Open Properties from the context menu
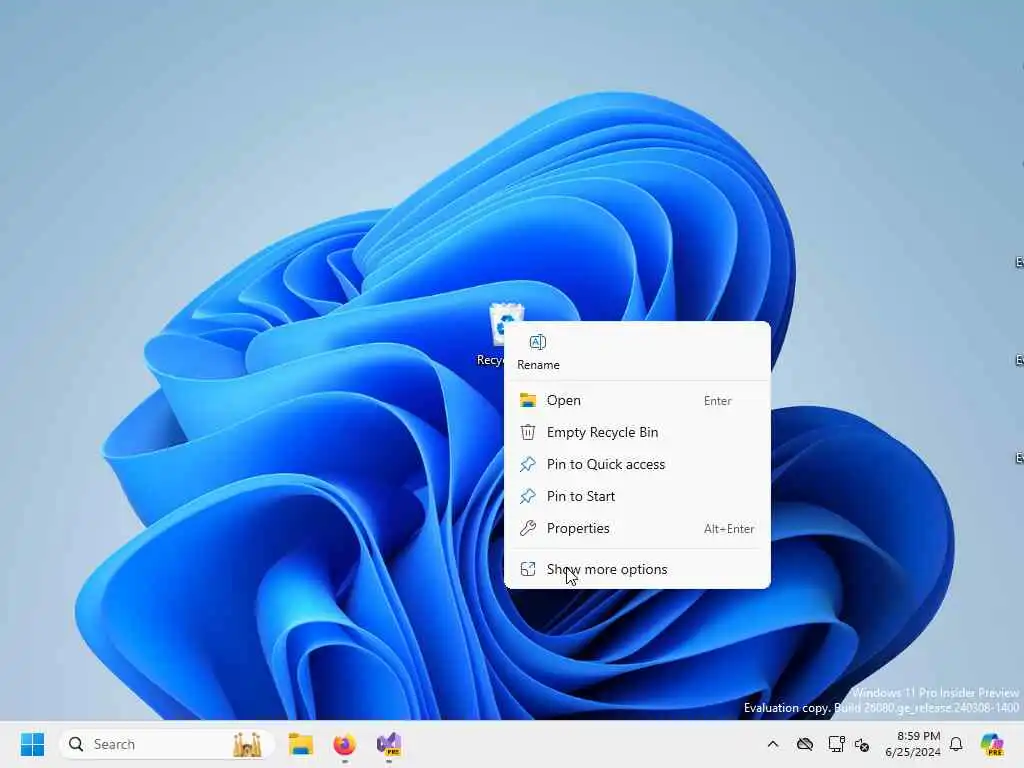Image resolution: width=1024 pixels, height=768 pixels. pos(637,528)
